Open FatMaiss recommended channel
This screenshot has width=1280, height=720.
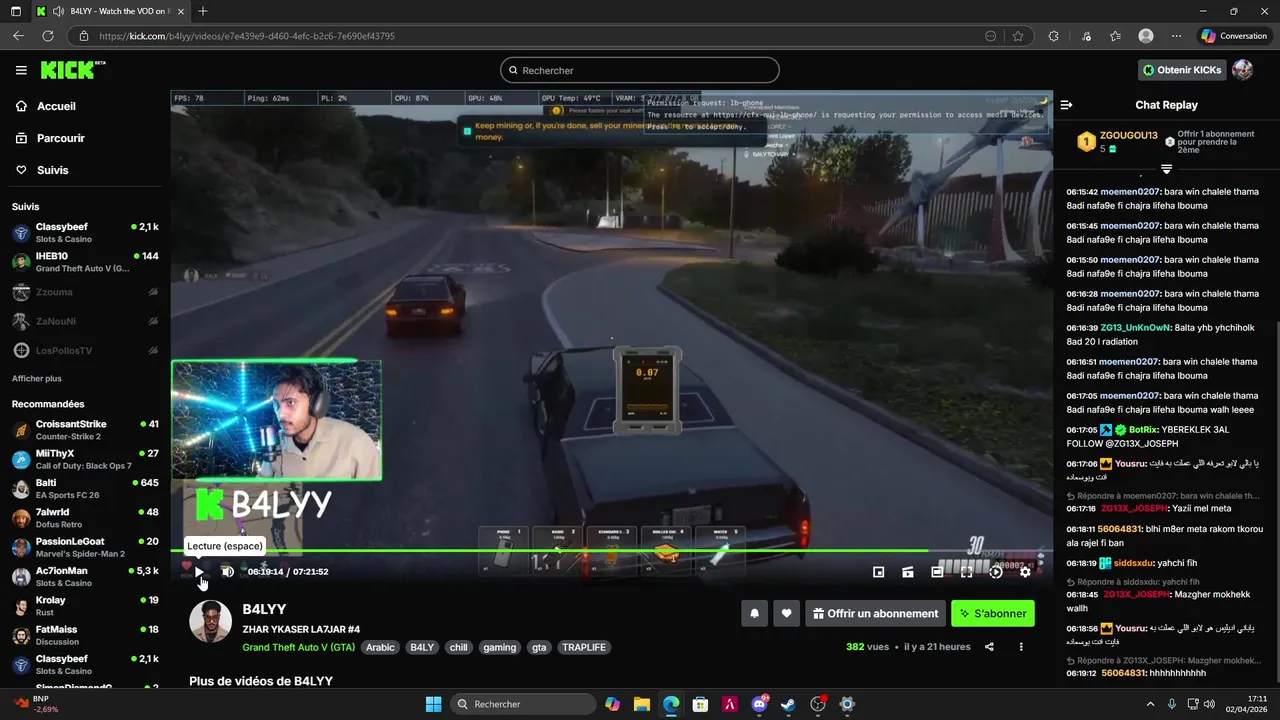(x=85, y=635)
